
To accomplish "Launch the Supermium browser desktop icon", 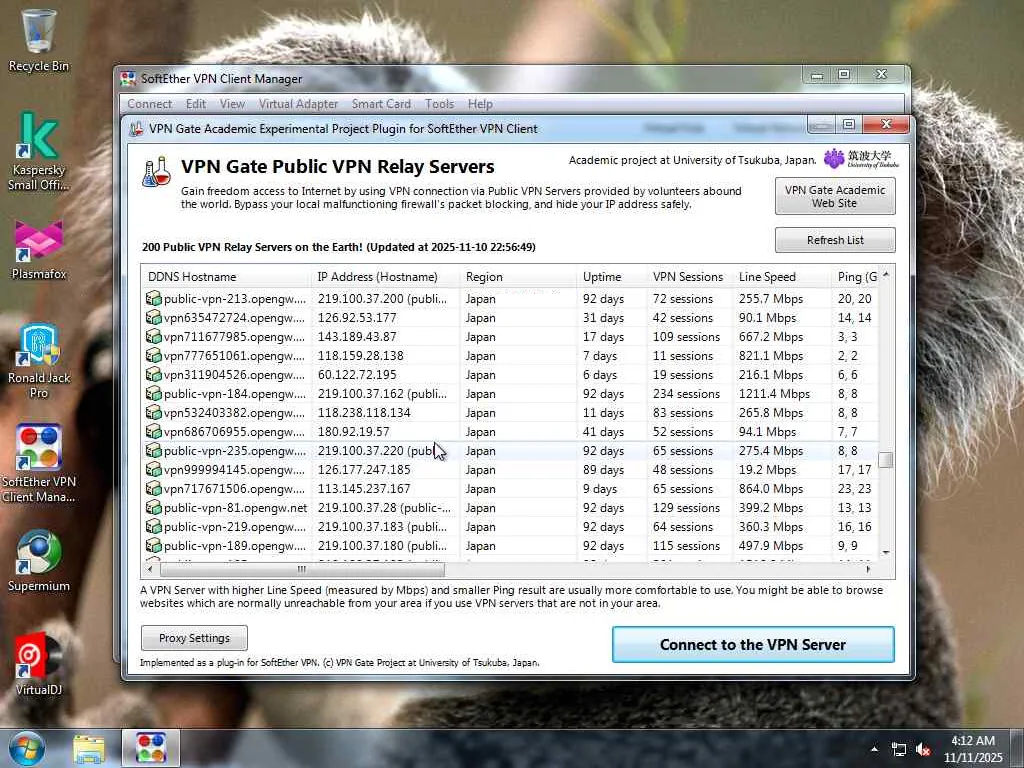I will (x=39, y=562).
